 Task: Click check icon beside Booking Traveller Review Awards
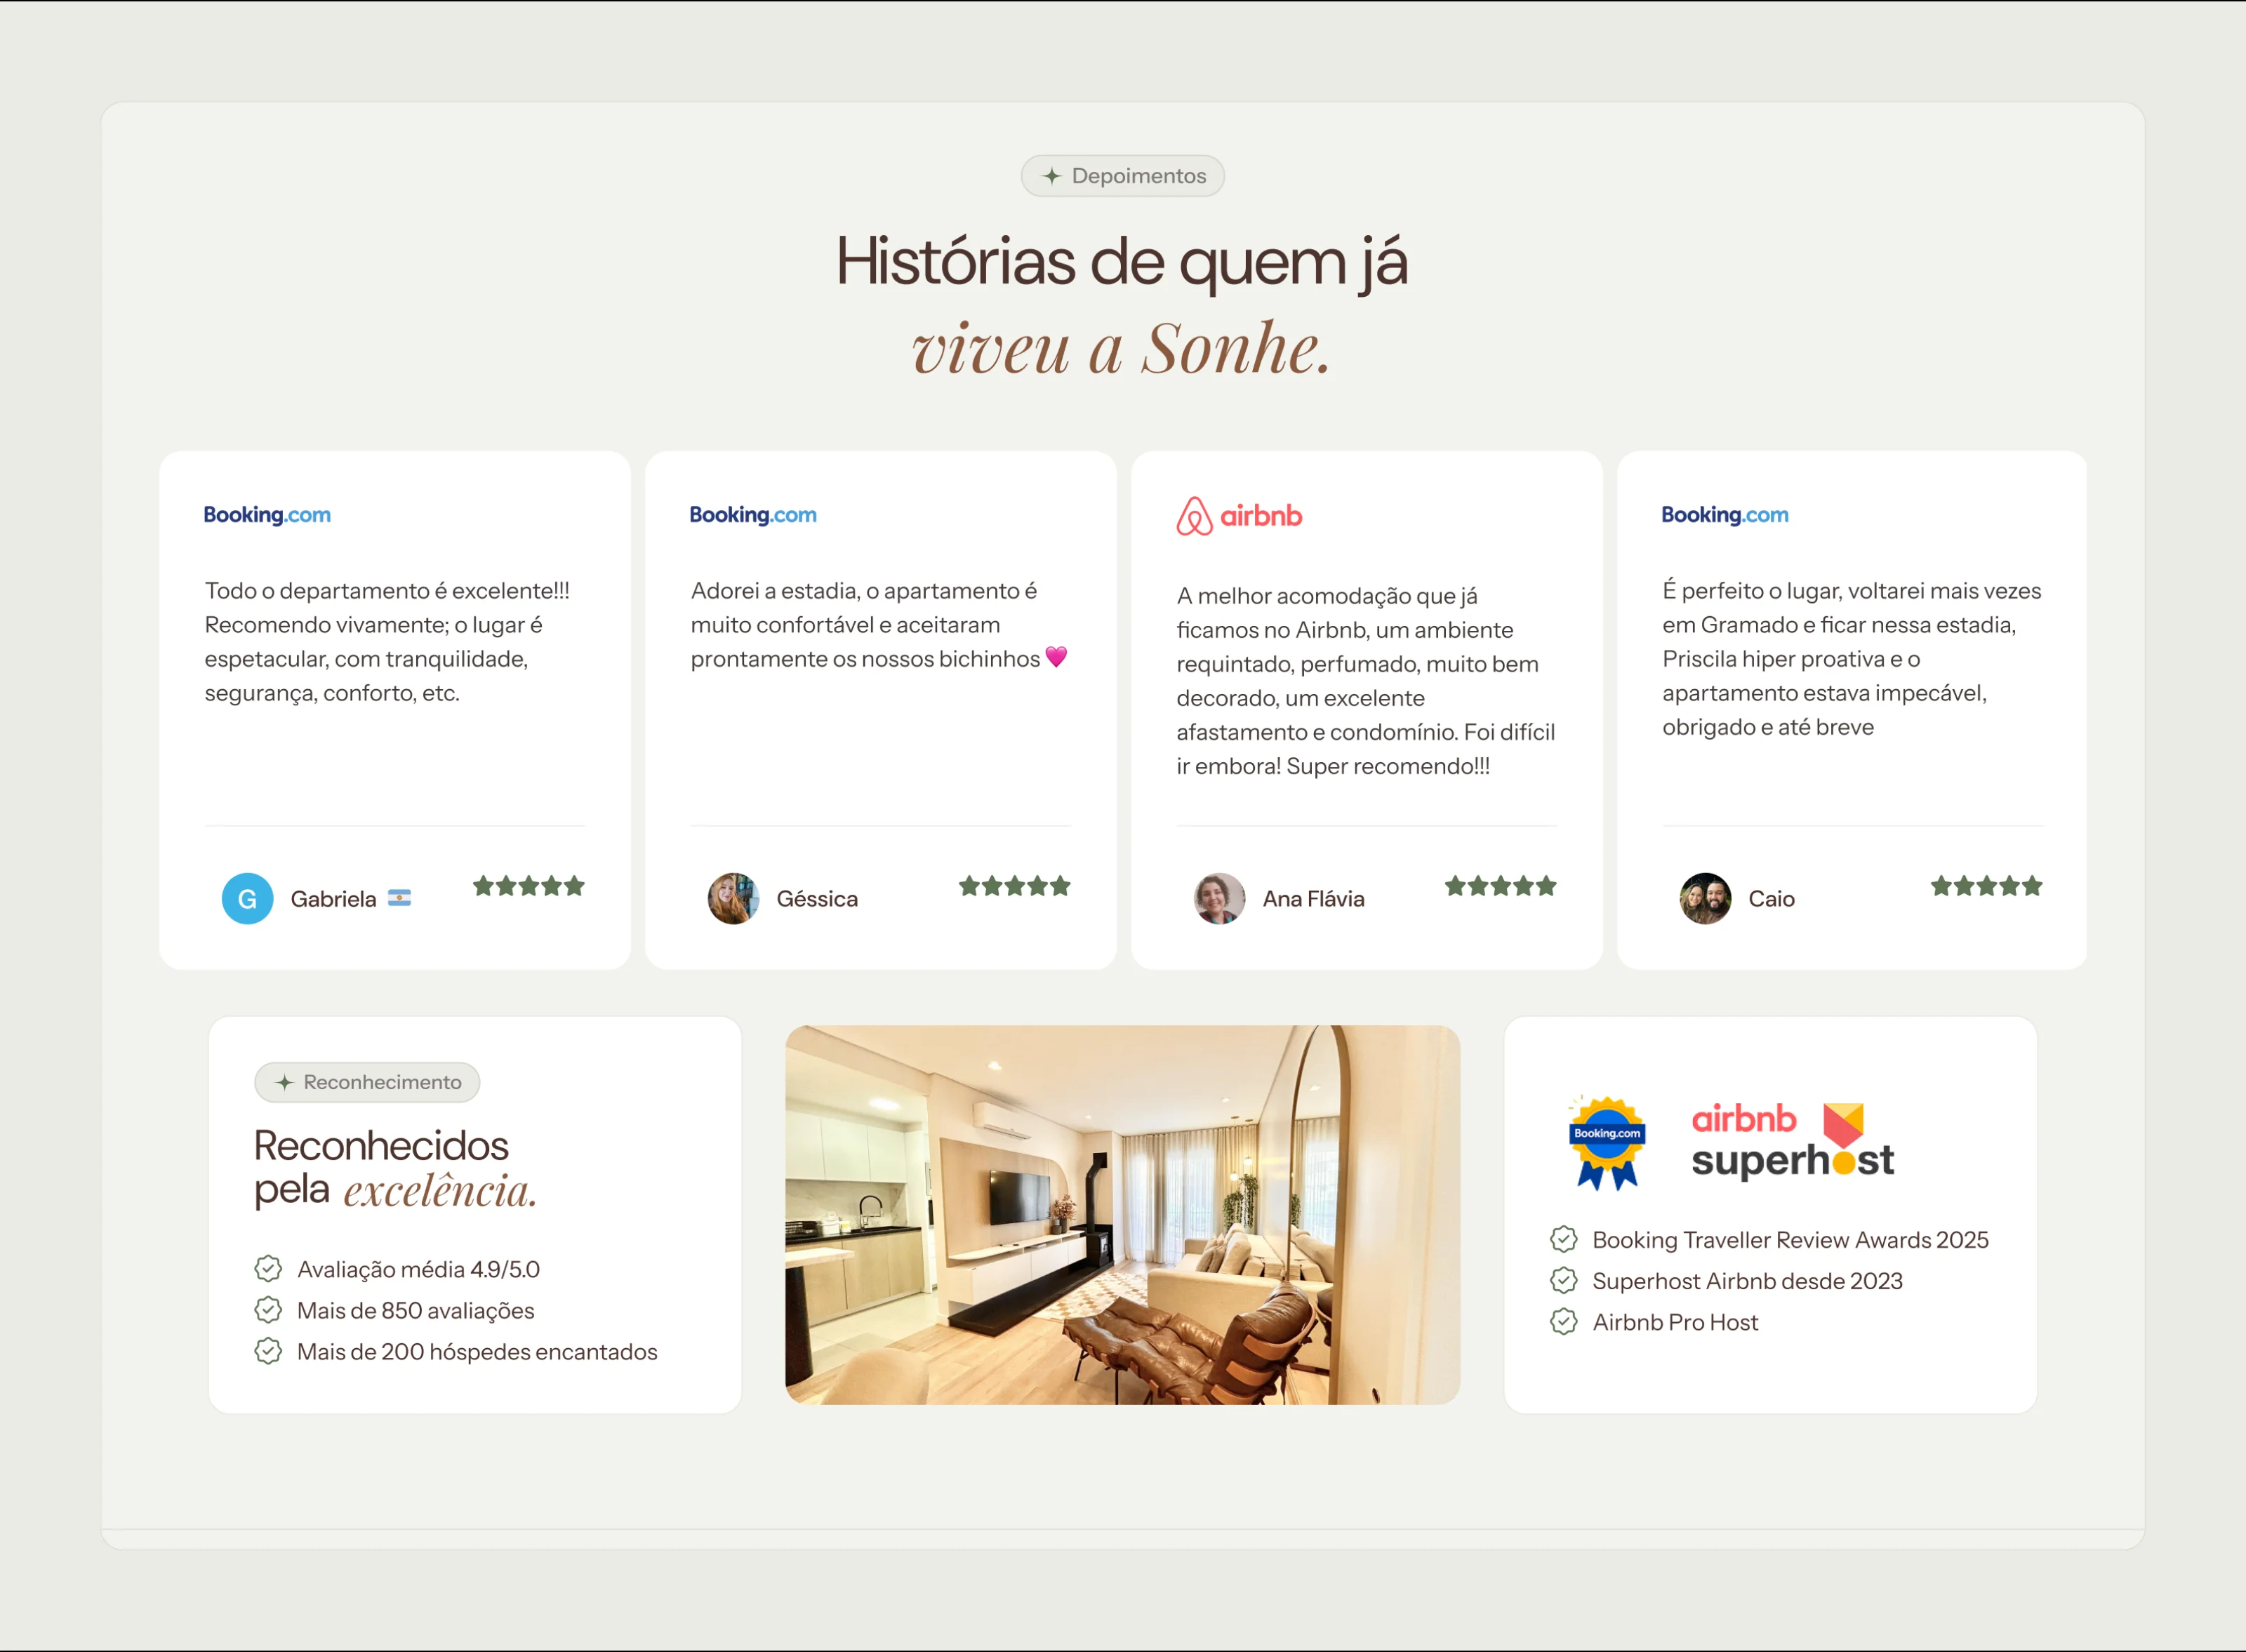pos(1564,1240)
